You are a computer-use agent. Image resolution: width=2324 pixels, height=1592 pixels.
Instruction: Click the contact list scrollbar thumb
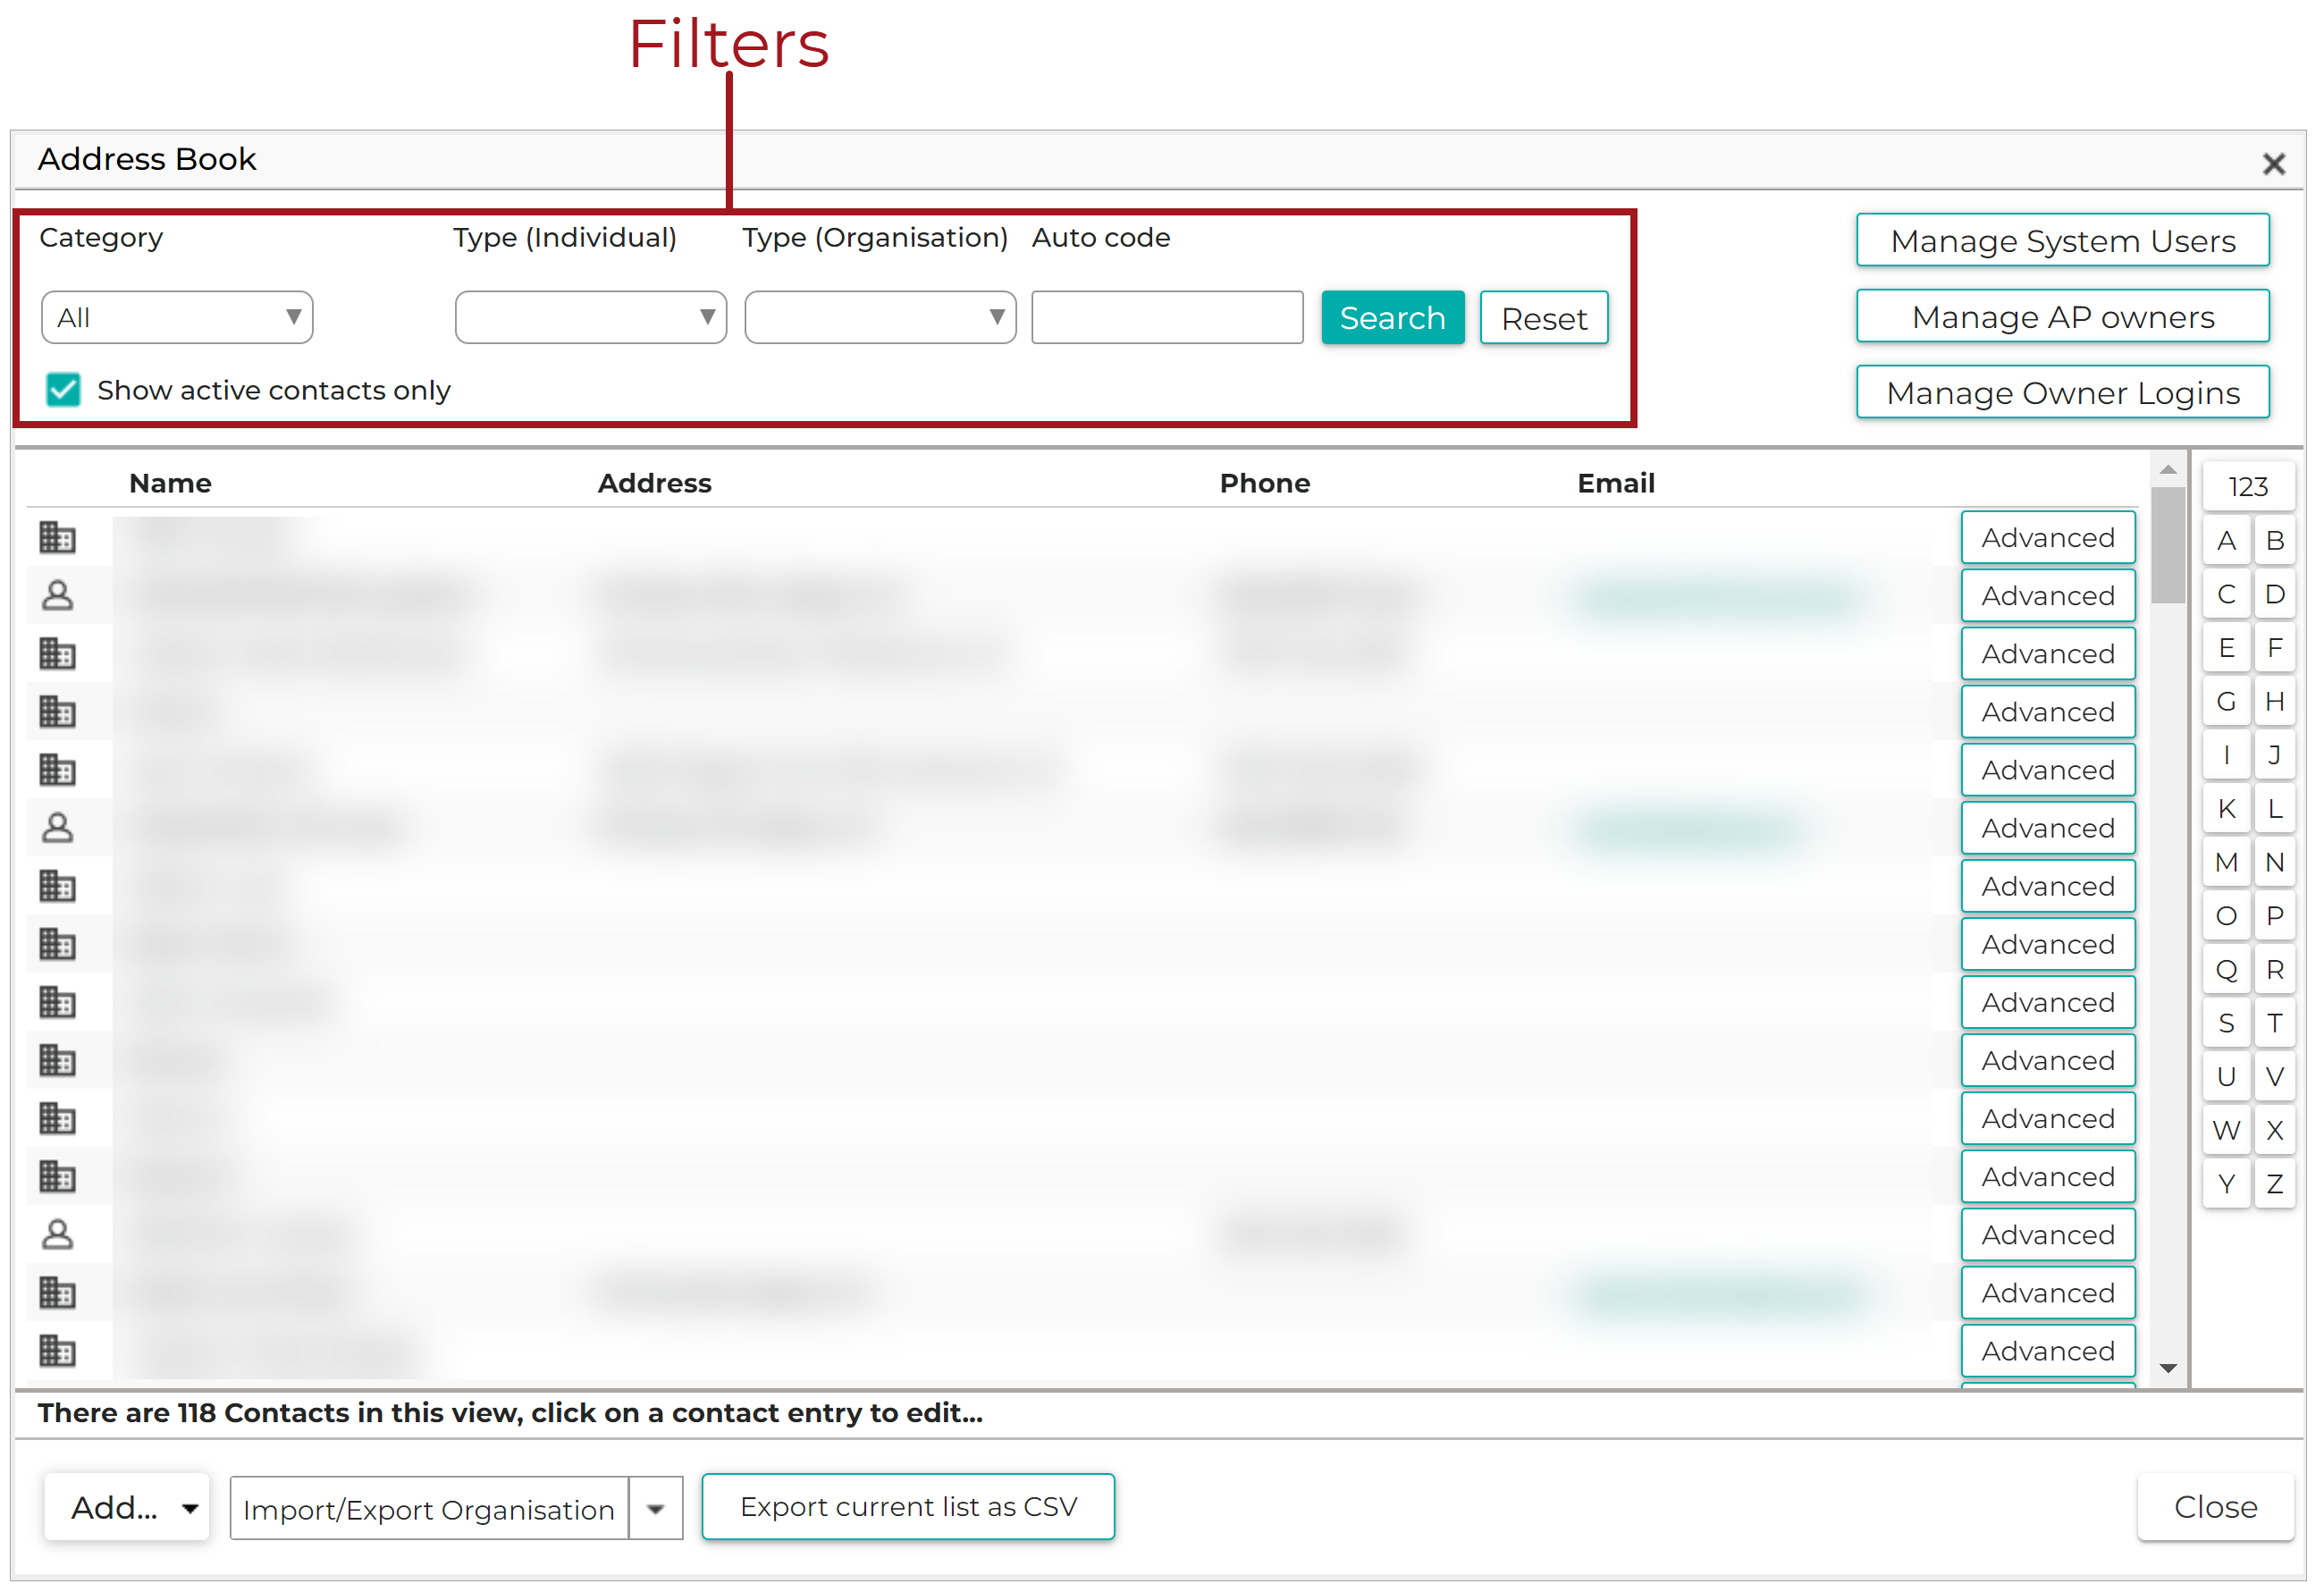point(2168,546)
